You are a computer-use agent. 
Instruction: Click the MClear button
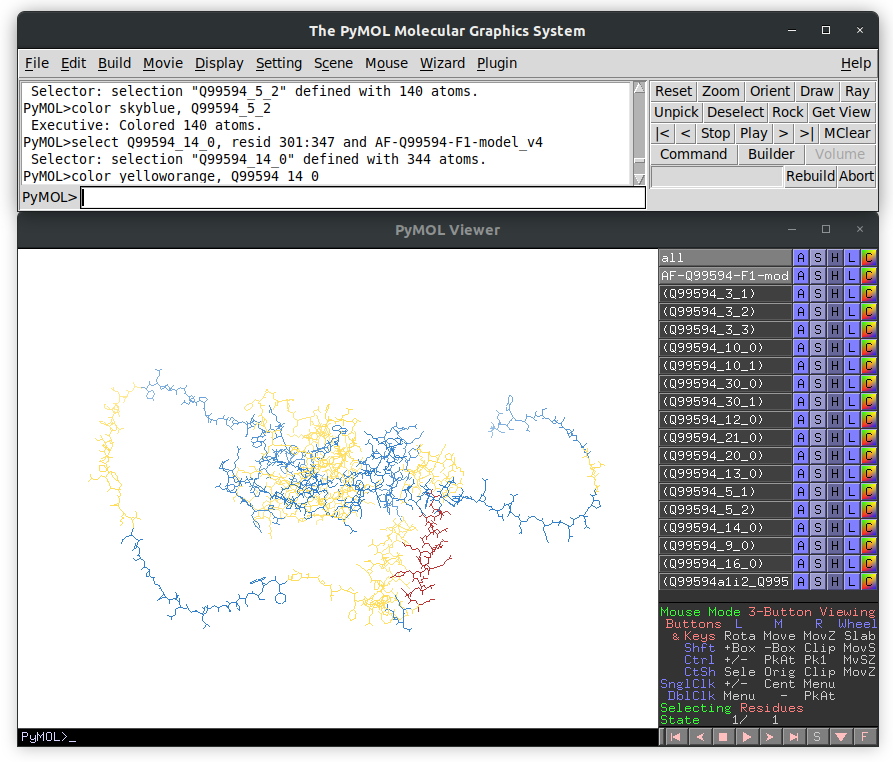[847, 133]
